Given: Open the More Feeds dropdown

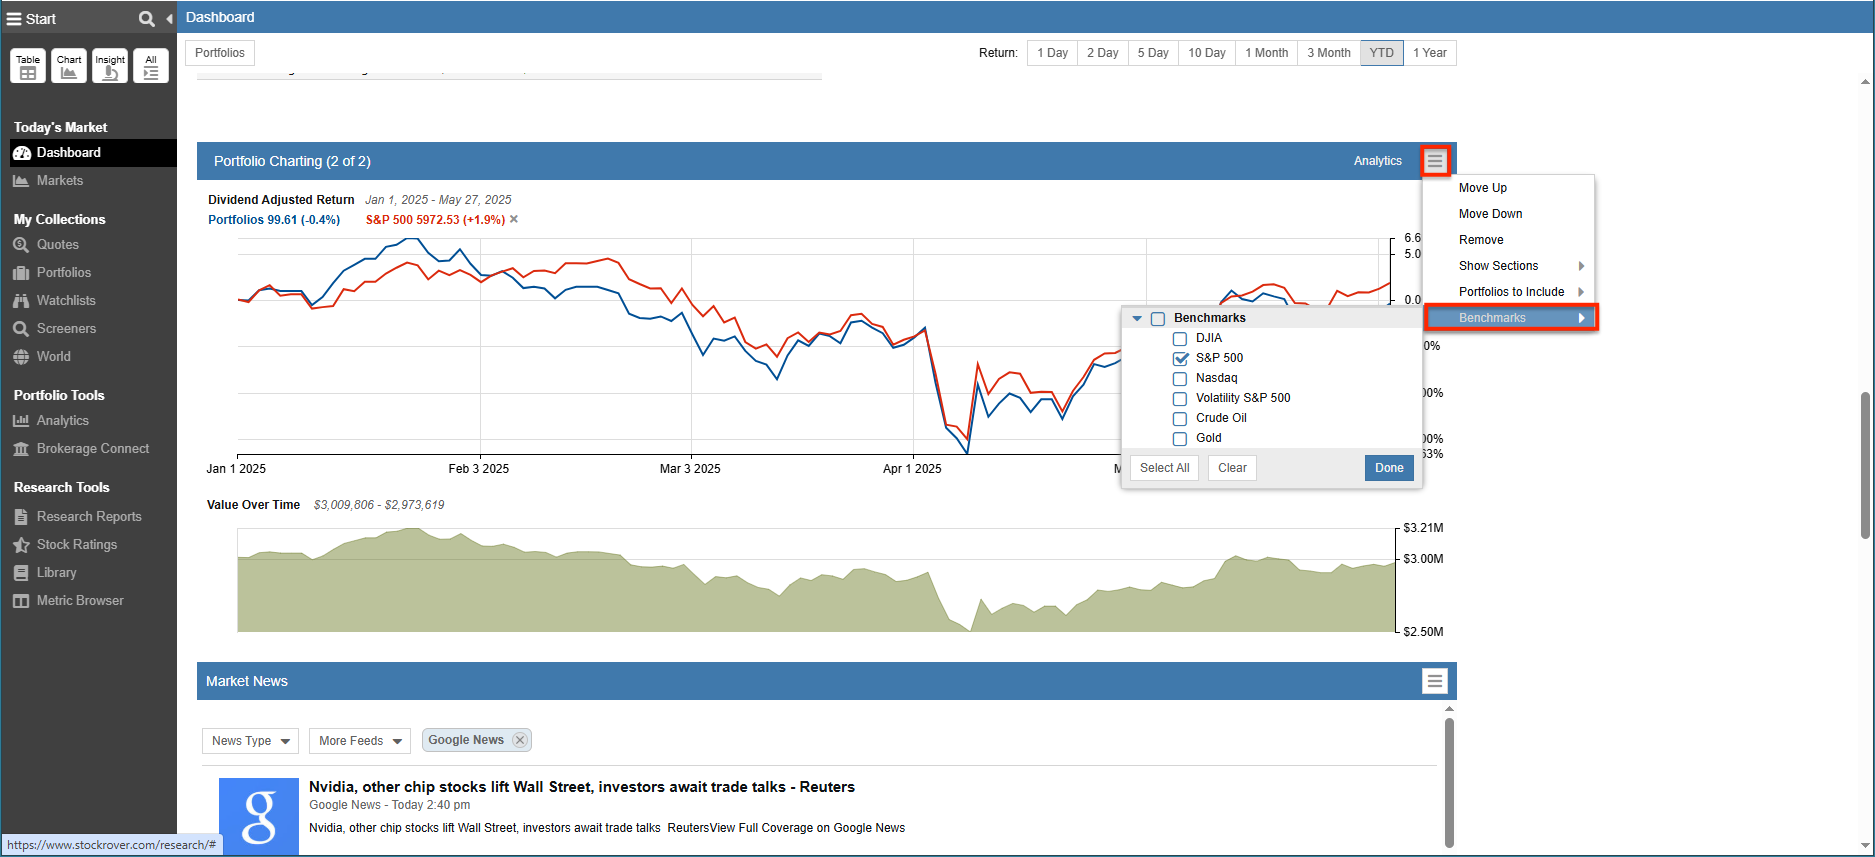Looking at the screenshot, I should pos(360,741).
